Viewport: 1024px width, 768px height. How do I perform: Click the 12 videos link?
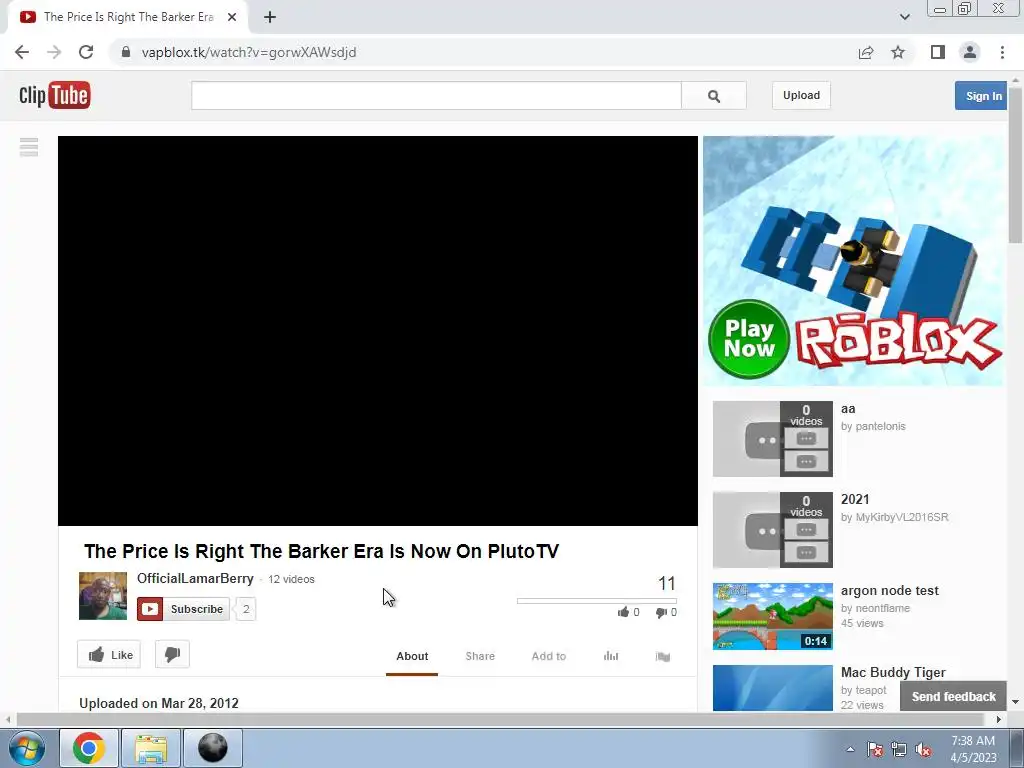tap(291, 579)
